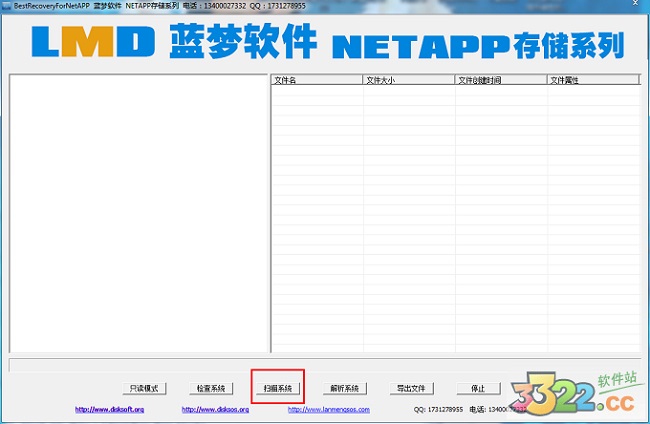Click the 停止 (stop) button
The width and height of the screenshot is (650, 424).
(x=478, y=388)
